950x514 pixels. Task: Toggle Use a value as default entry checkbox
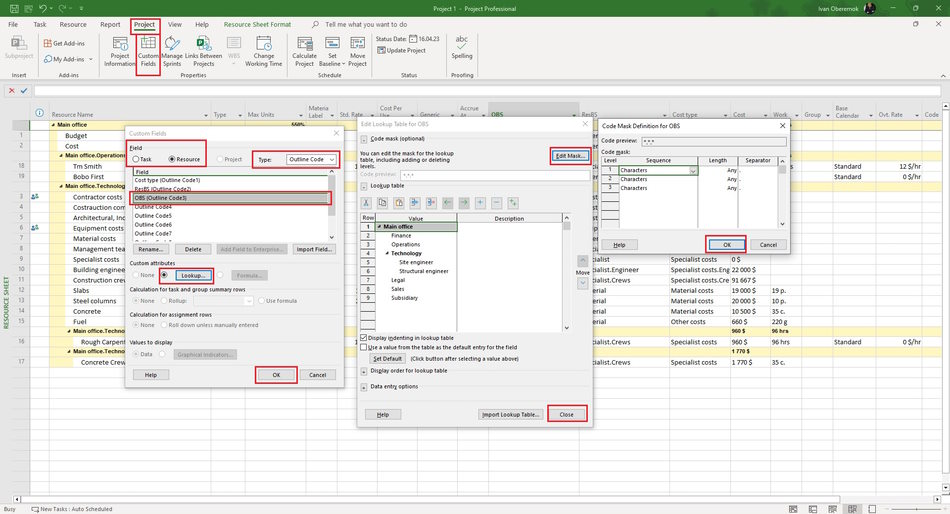pyautogui.click(x=364, y=347)
